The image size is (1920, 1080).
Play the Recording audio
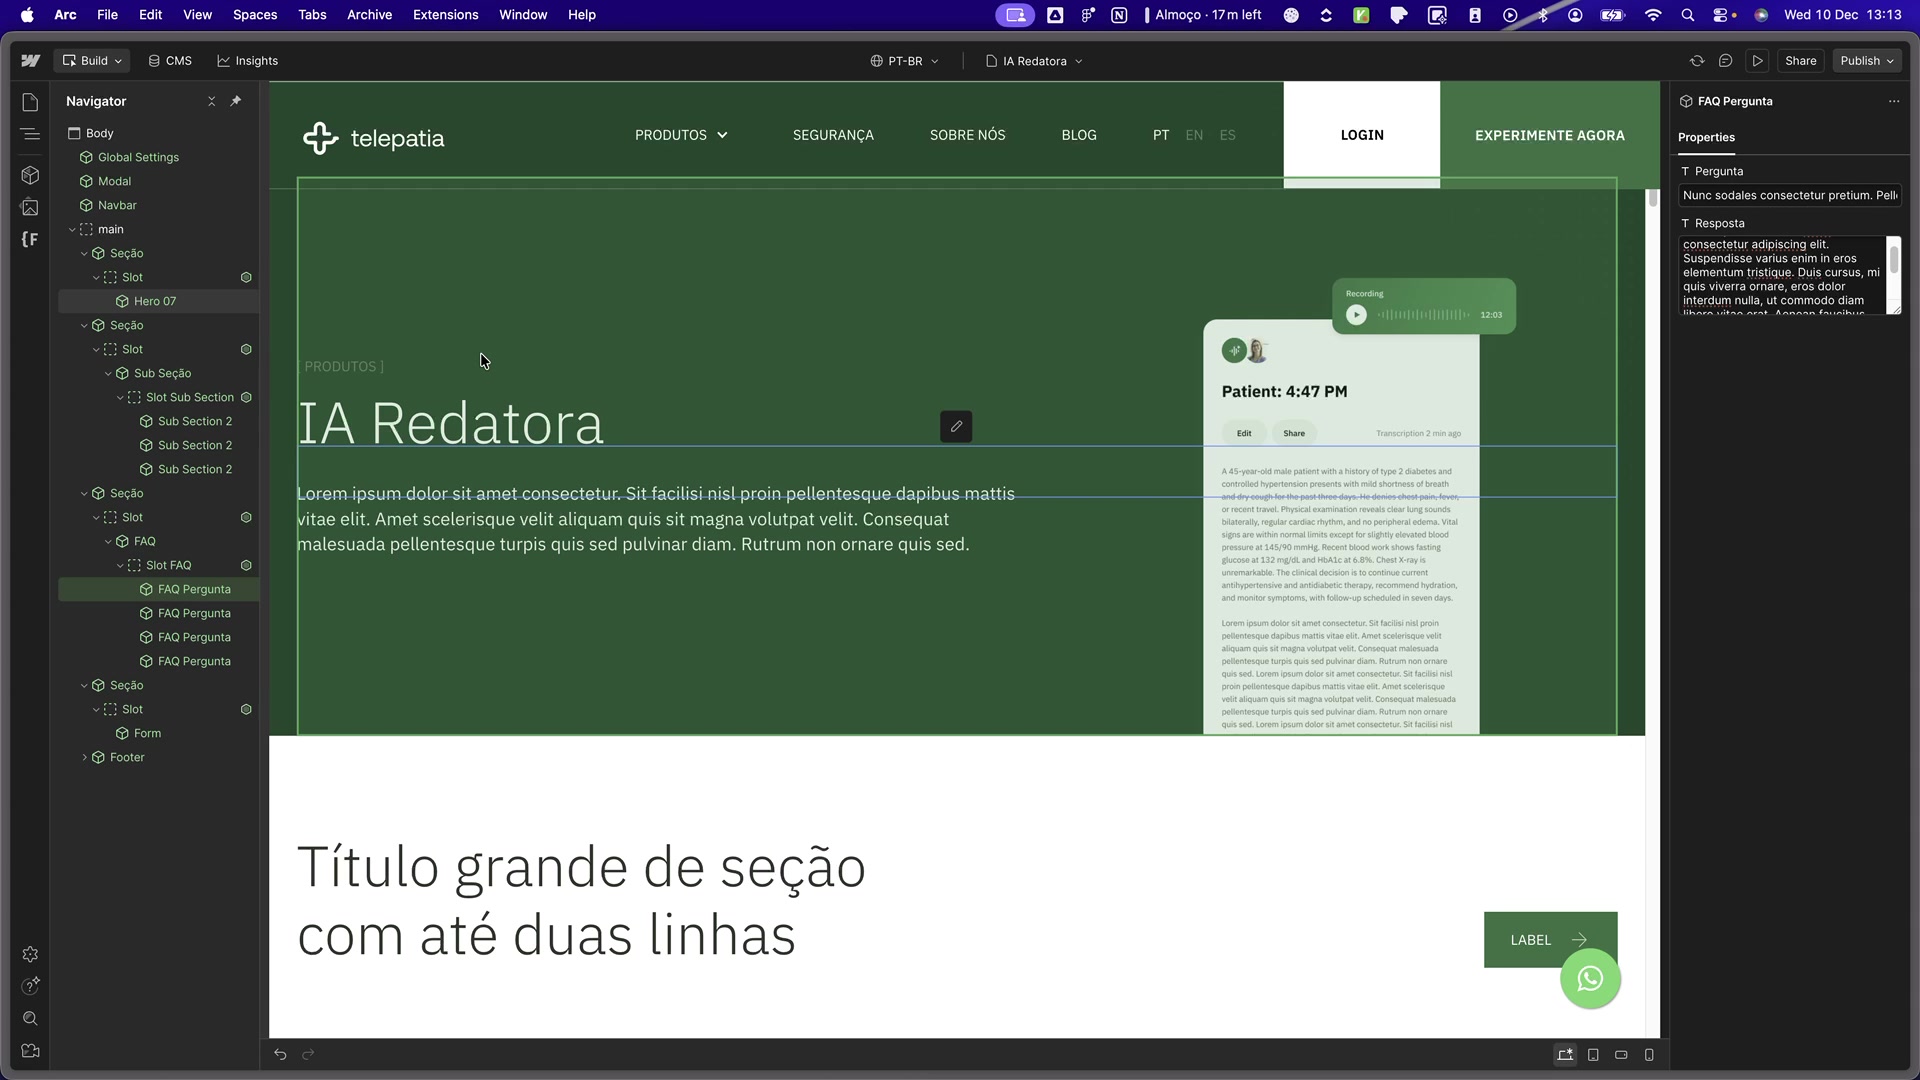pyautogui.click(x=1356, y=315)
